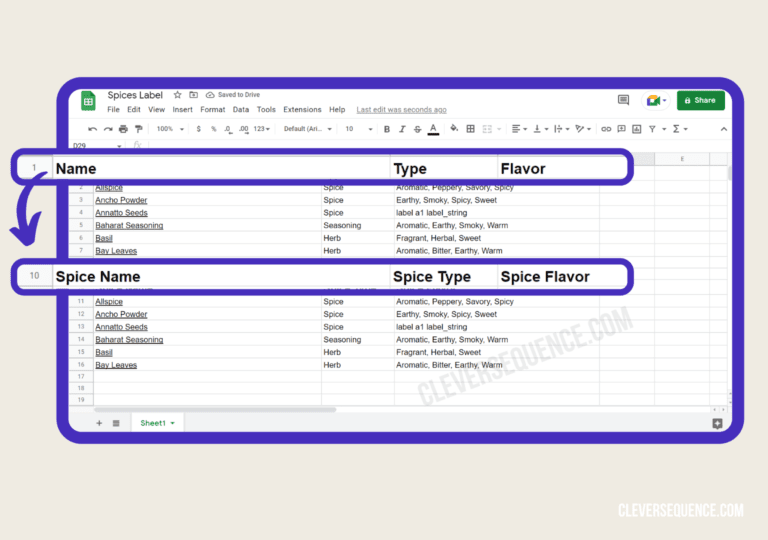Click the green Share button

pos(700,100)
